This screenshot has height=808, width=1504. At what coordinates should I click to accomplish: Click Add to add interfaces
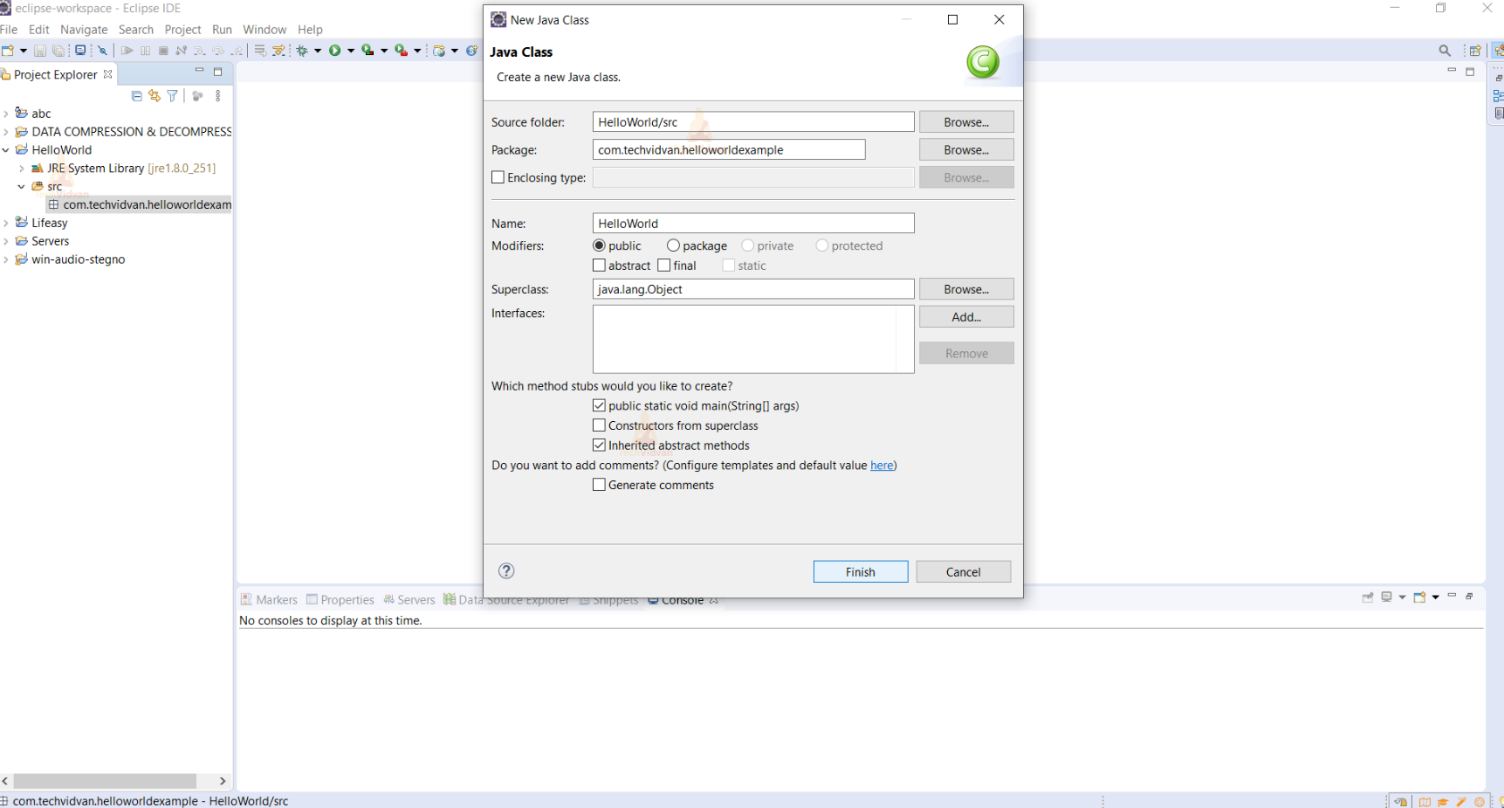tap(966, 317)
